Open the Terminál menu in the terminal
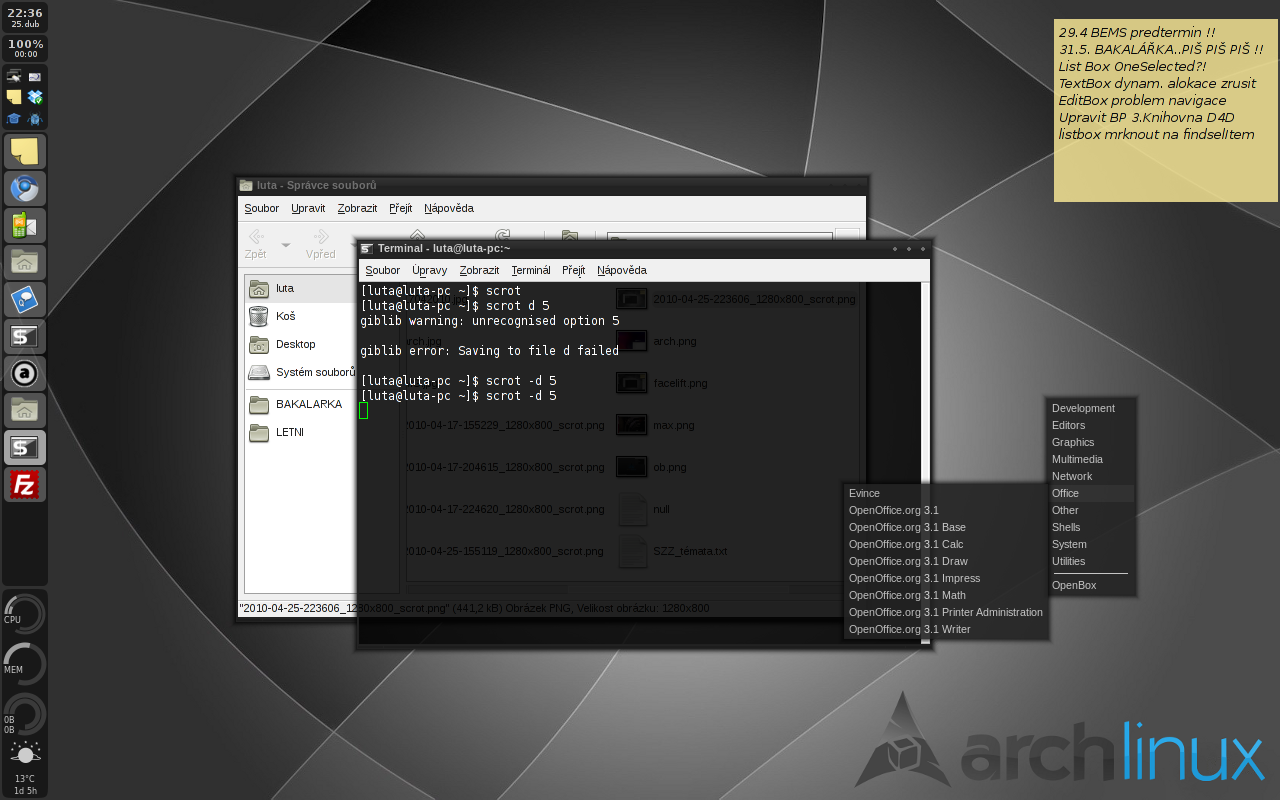This screenshot has height=800, width=1280. (530, 270)
